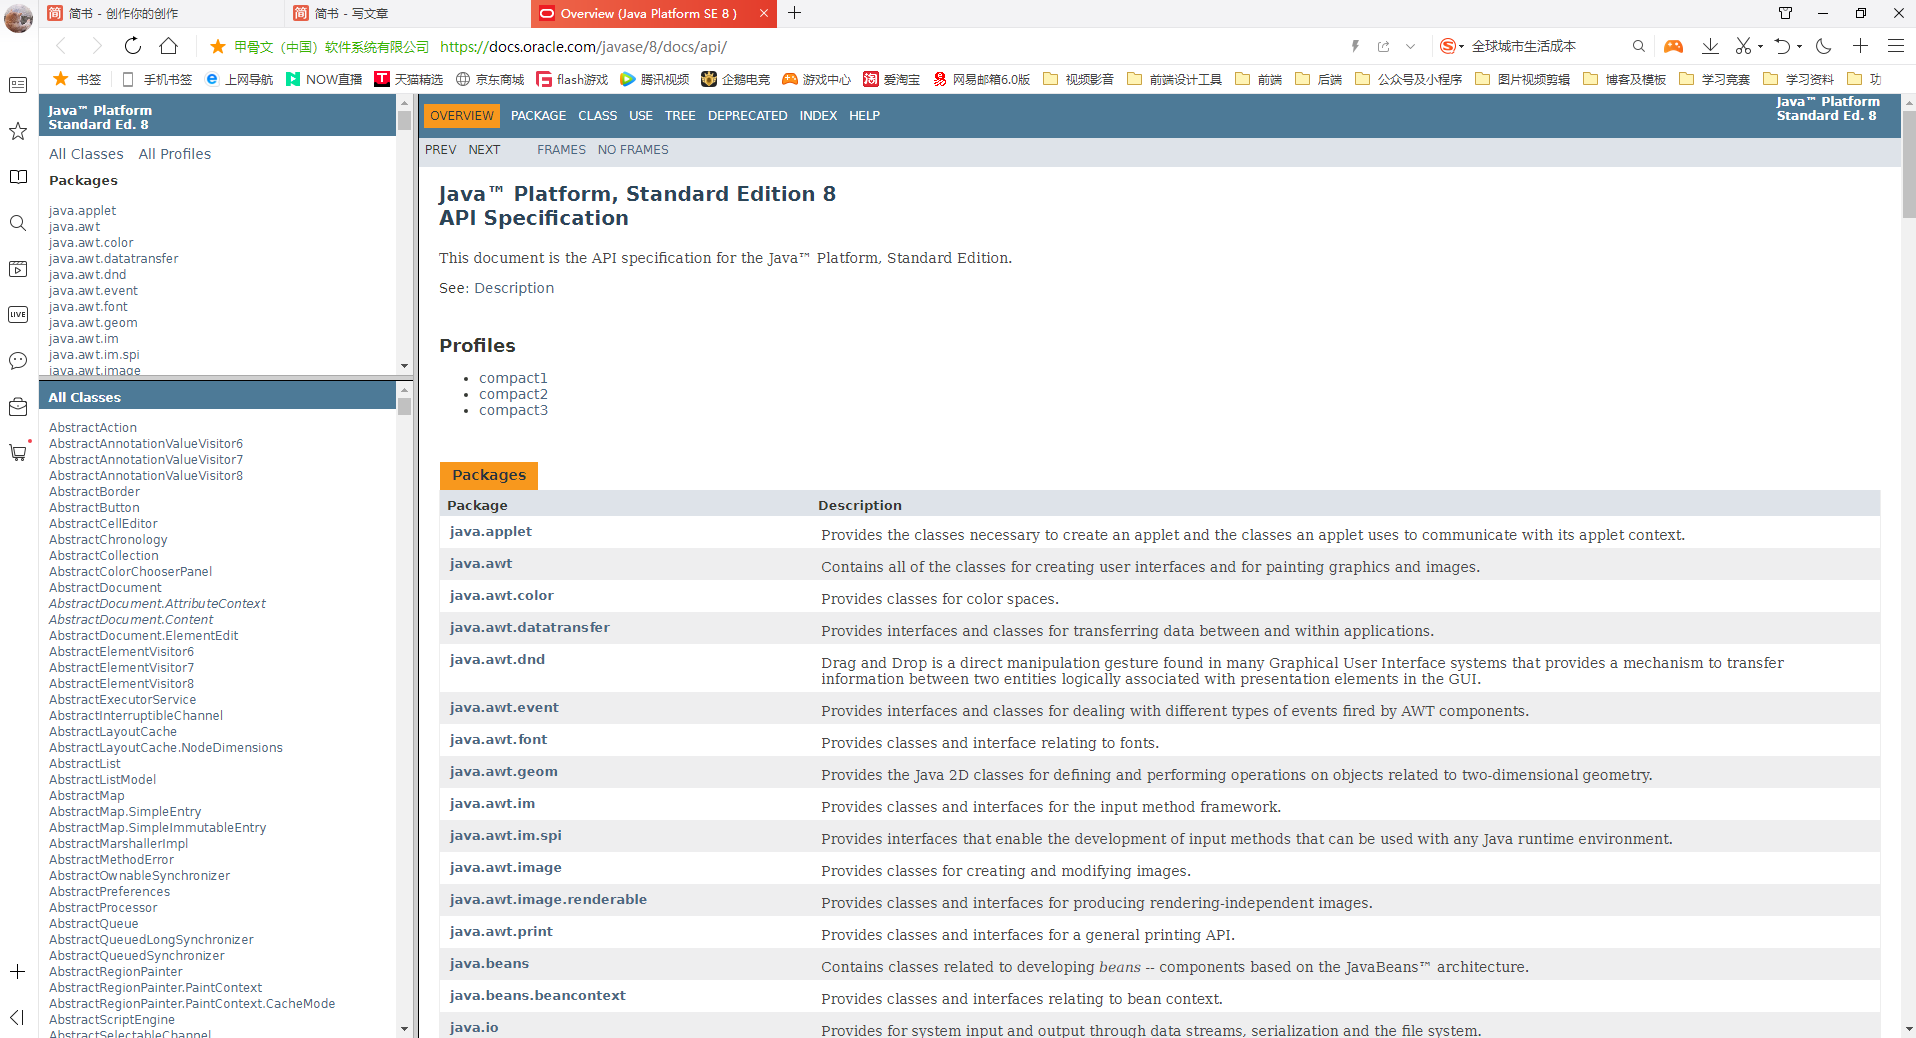
Task: Open the orange game controller icon
Action: 1673,46
